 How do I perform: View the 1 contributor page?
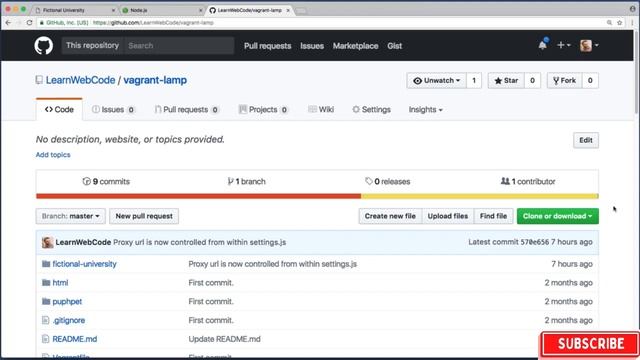coord(528,181)
